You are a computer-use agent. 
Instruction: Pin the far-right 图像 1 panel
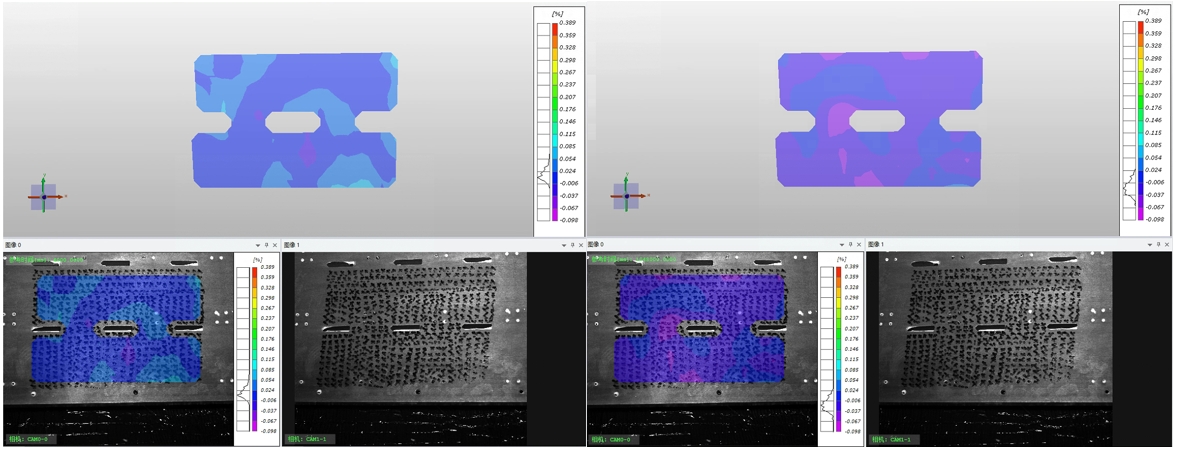(x=1156, y=245)
